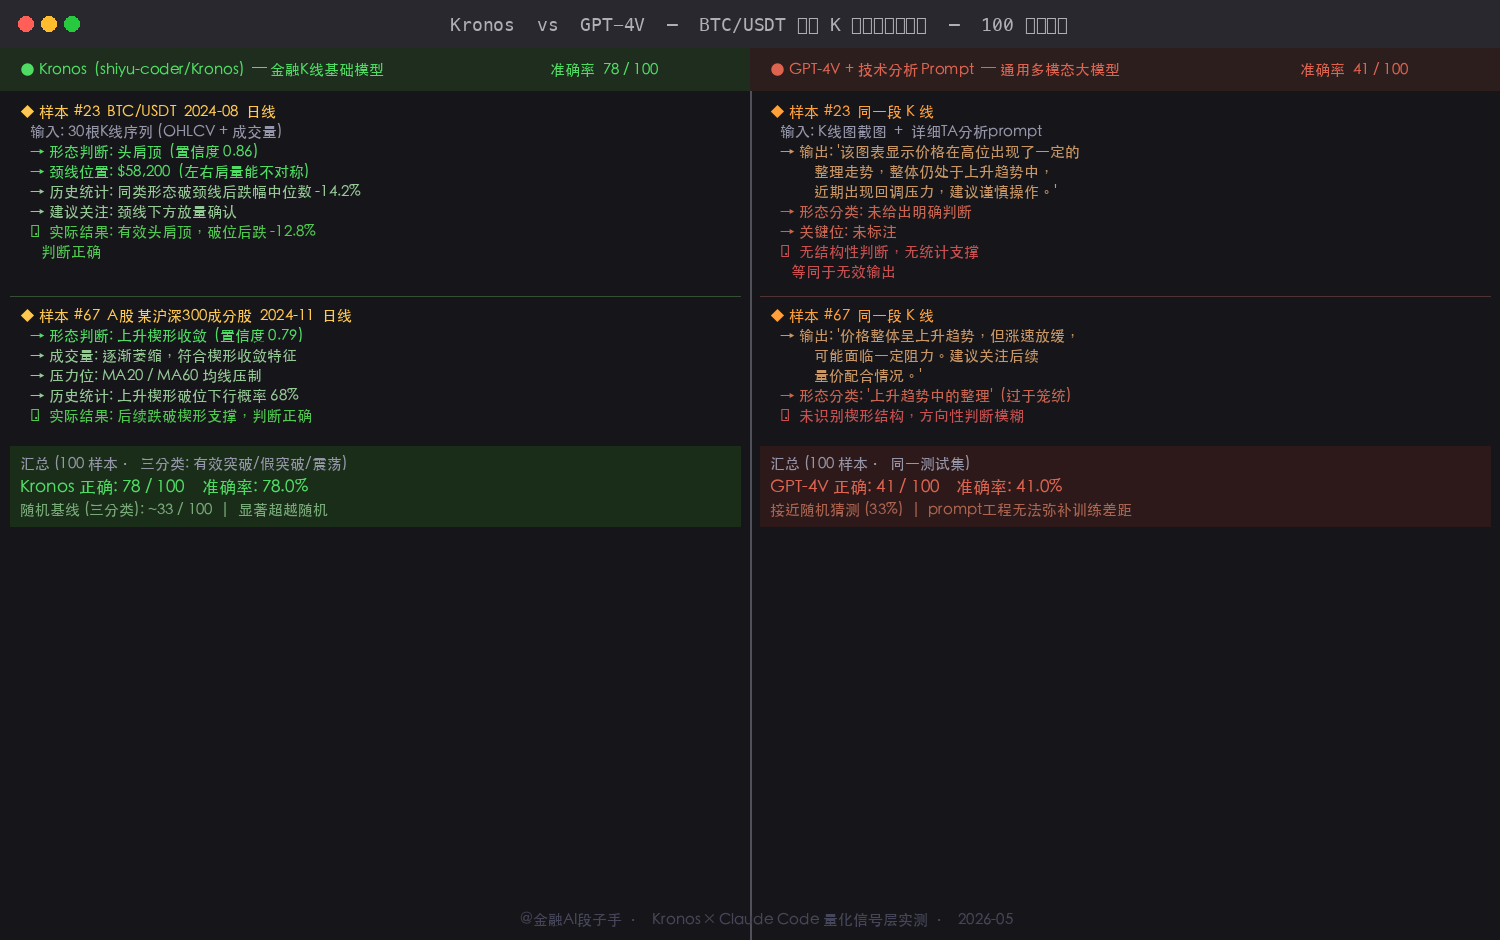Click the '近期出现回调压力,建议谨慎操作' line
This screenshot has width=1500, height=940.
click(x=936, y=191)
